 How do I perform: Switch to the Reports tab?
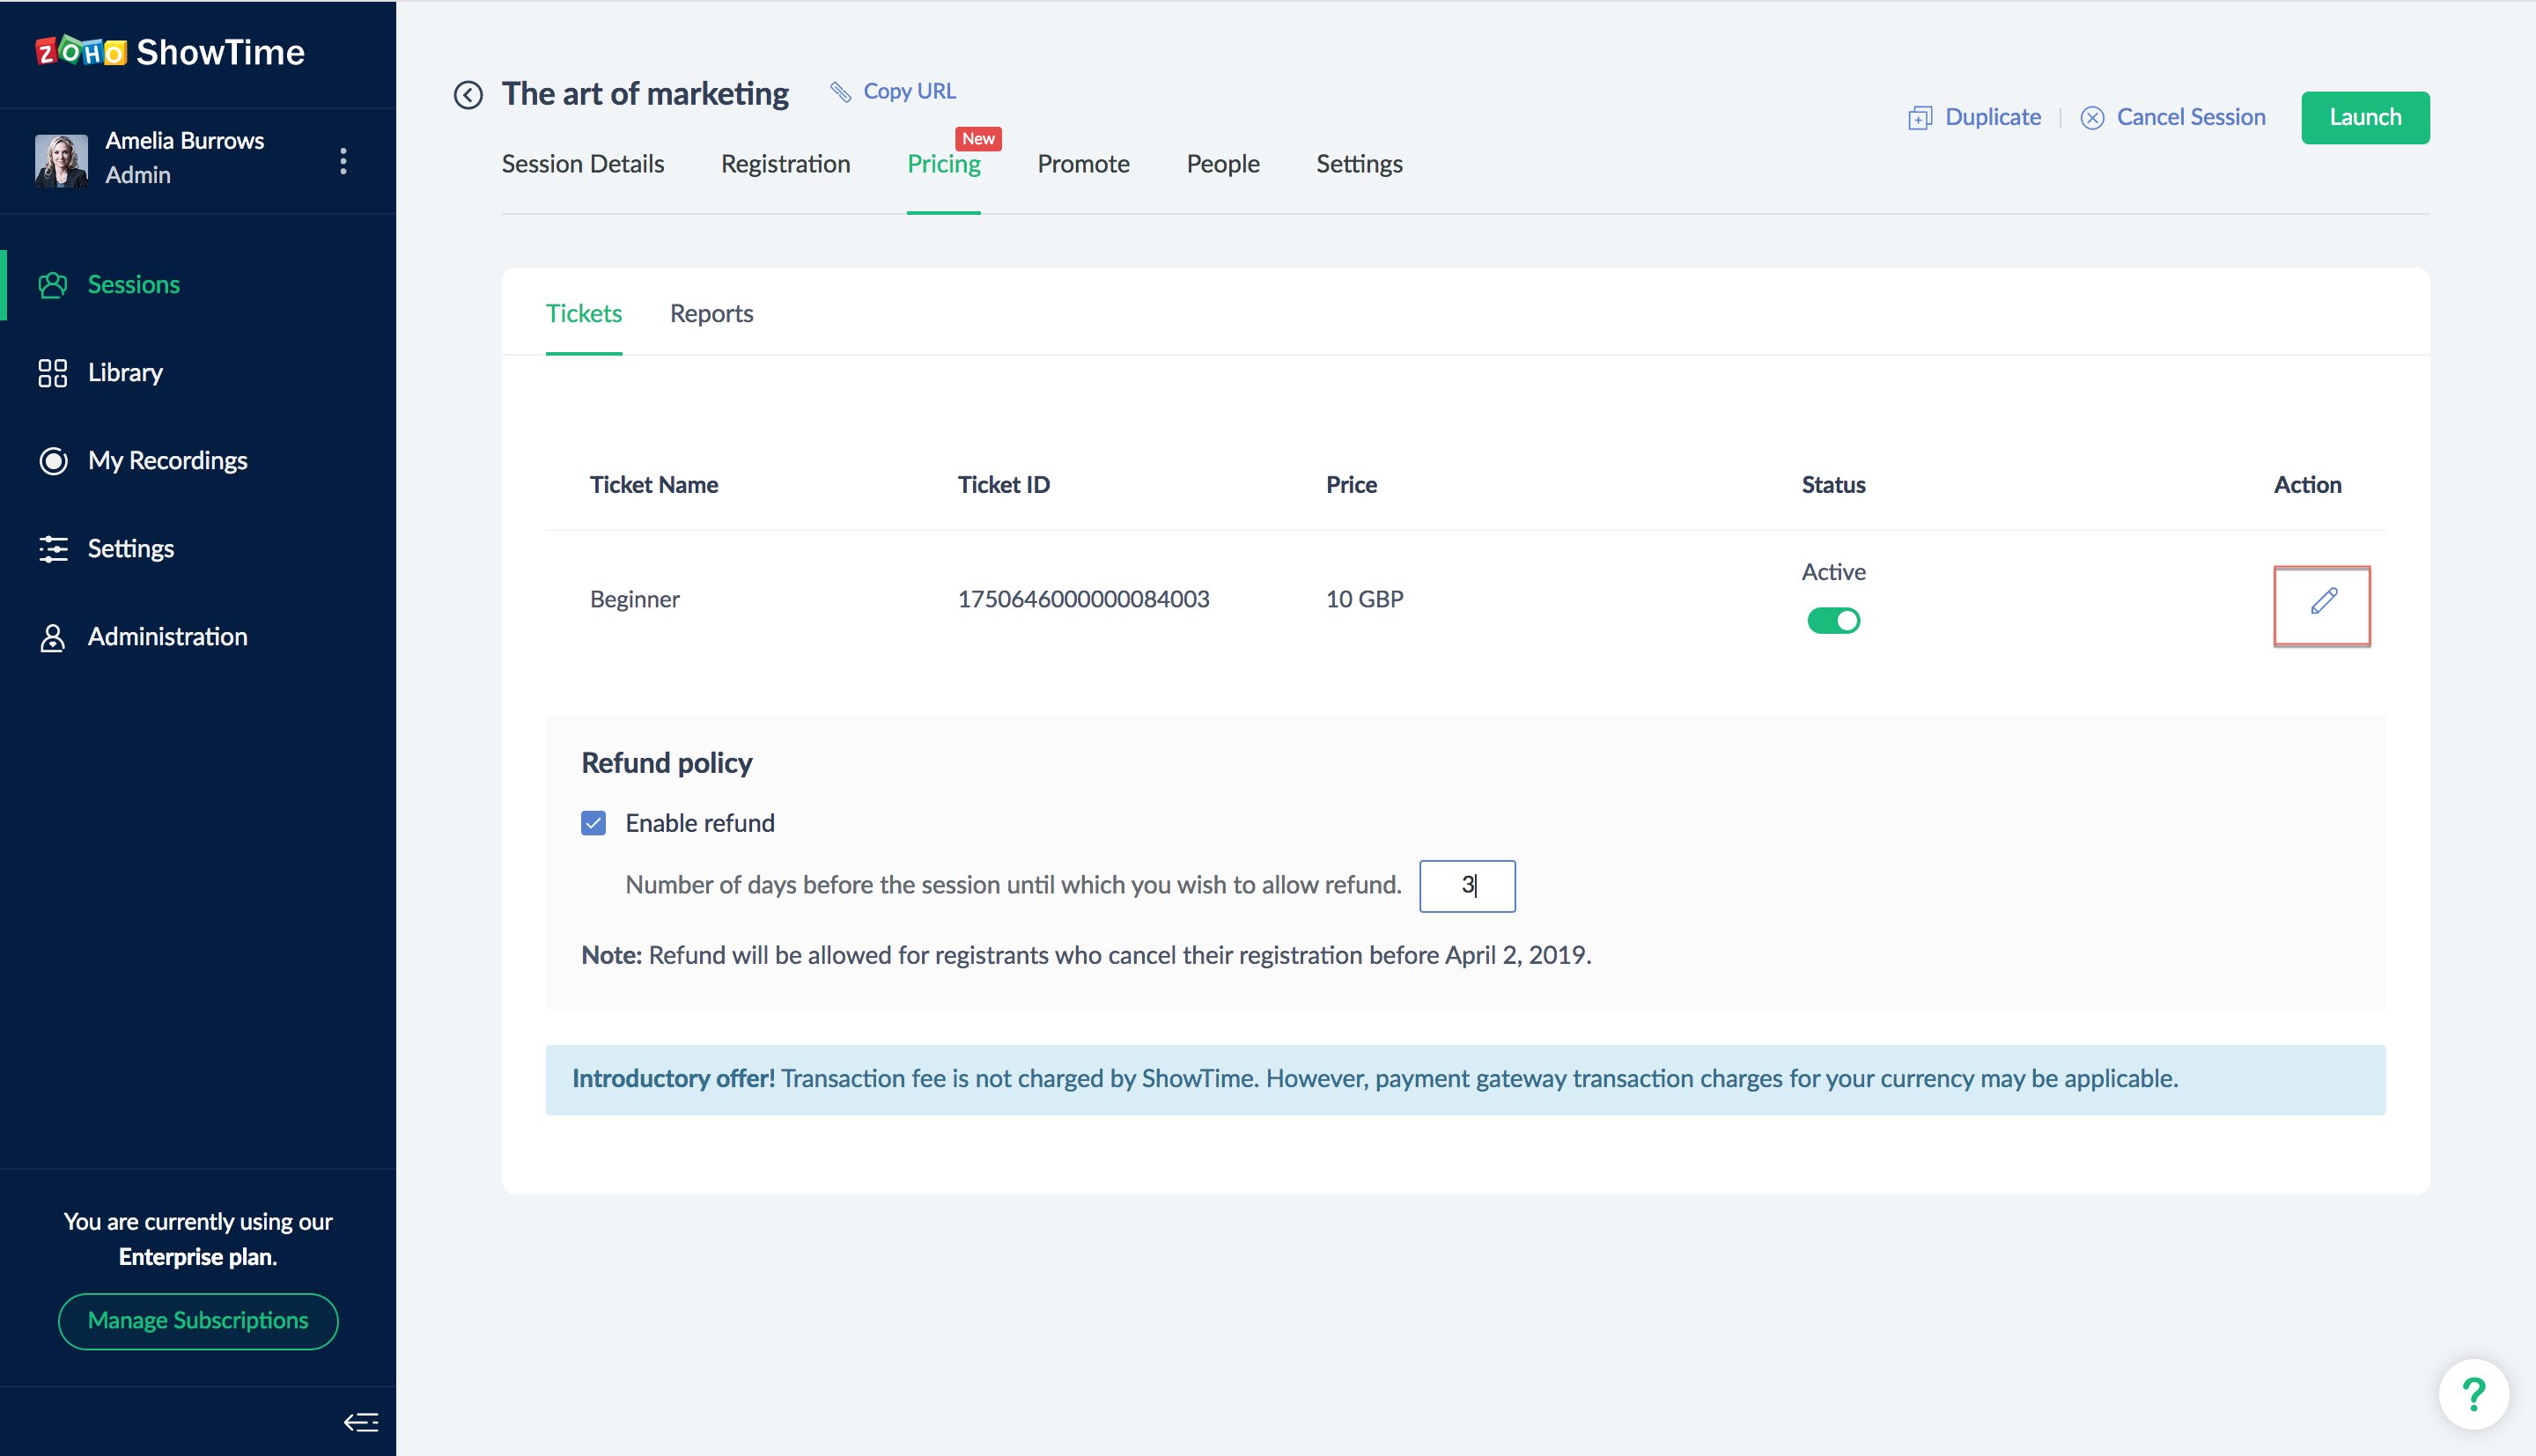pos(711,314)
